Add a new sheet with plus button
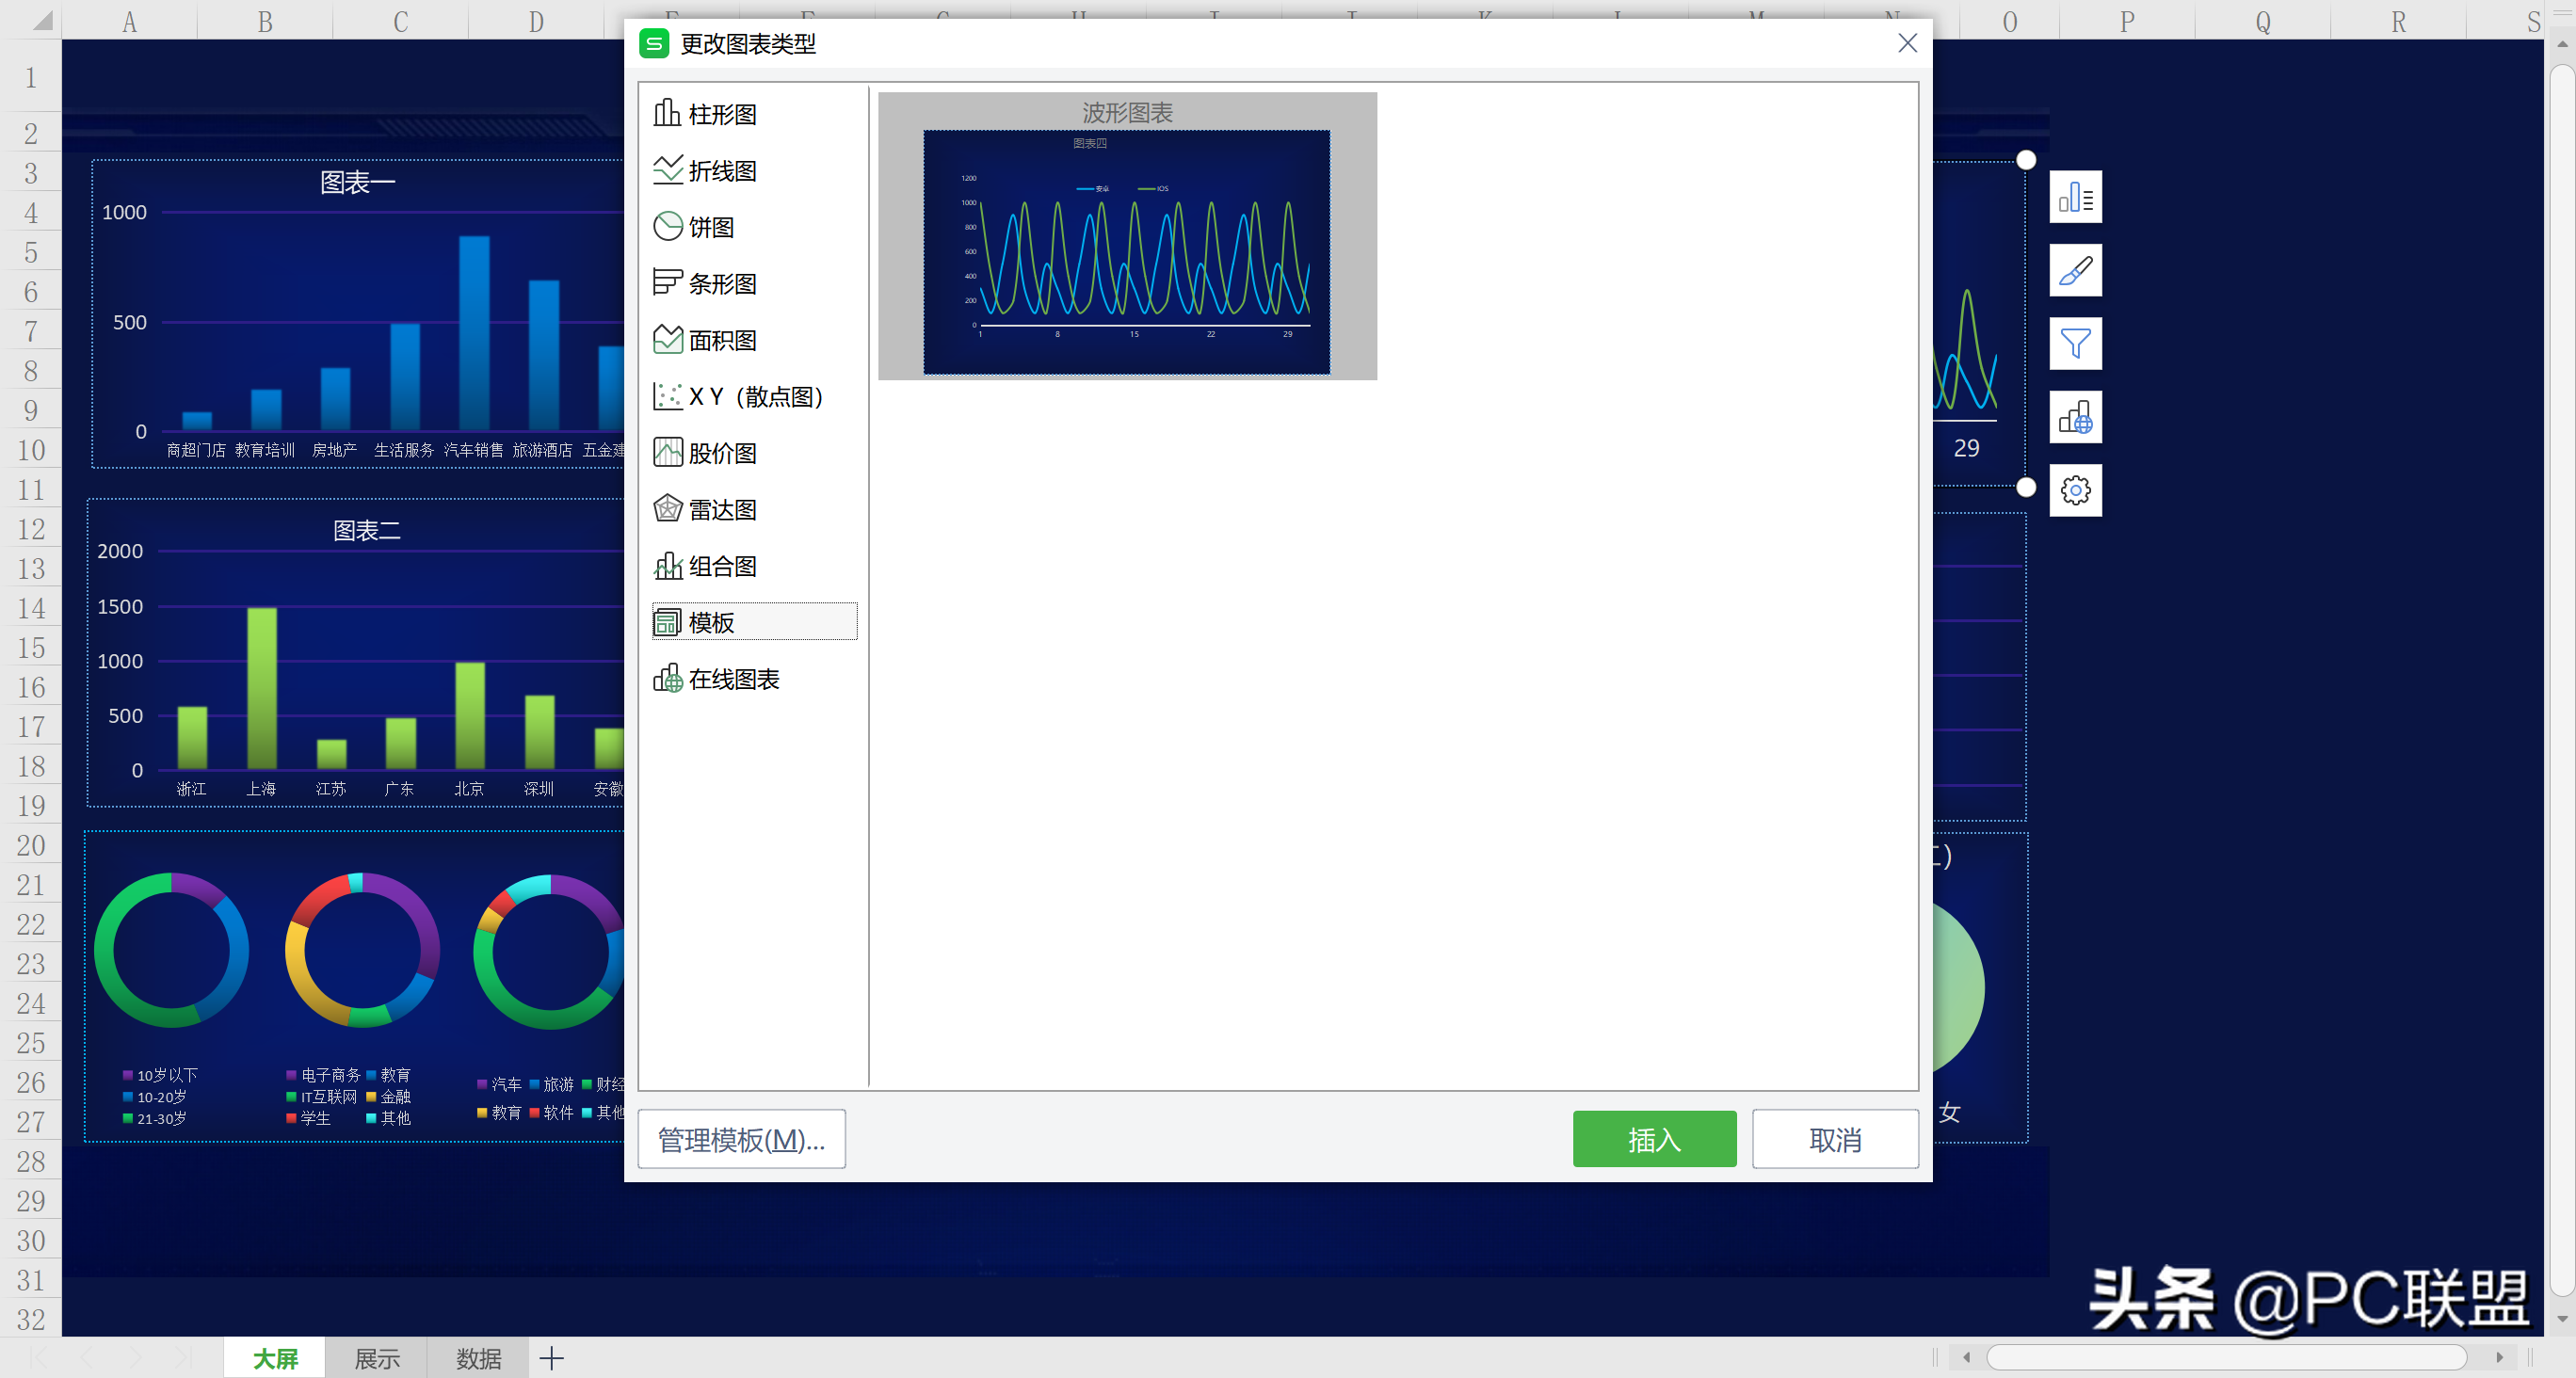Viewport: 2576px width, 1378px height. pos(552,1358)
